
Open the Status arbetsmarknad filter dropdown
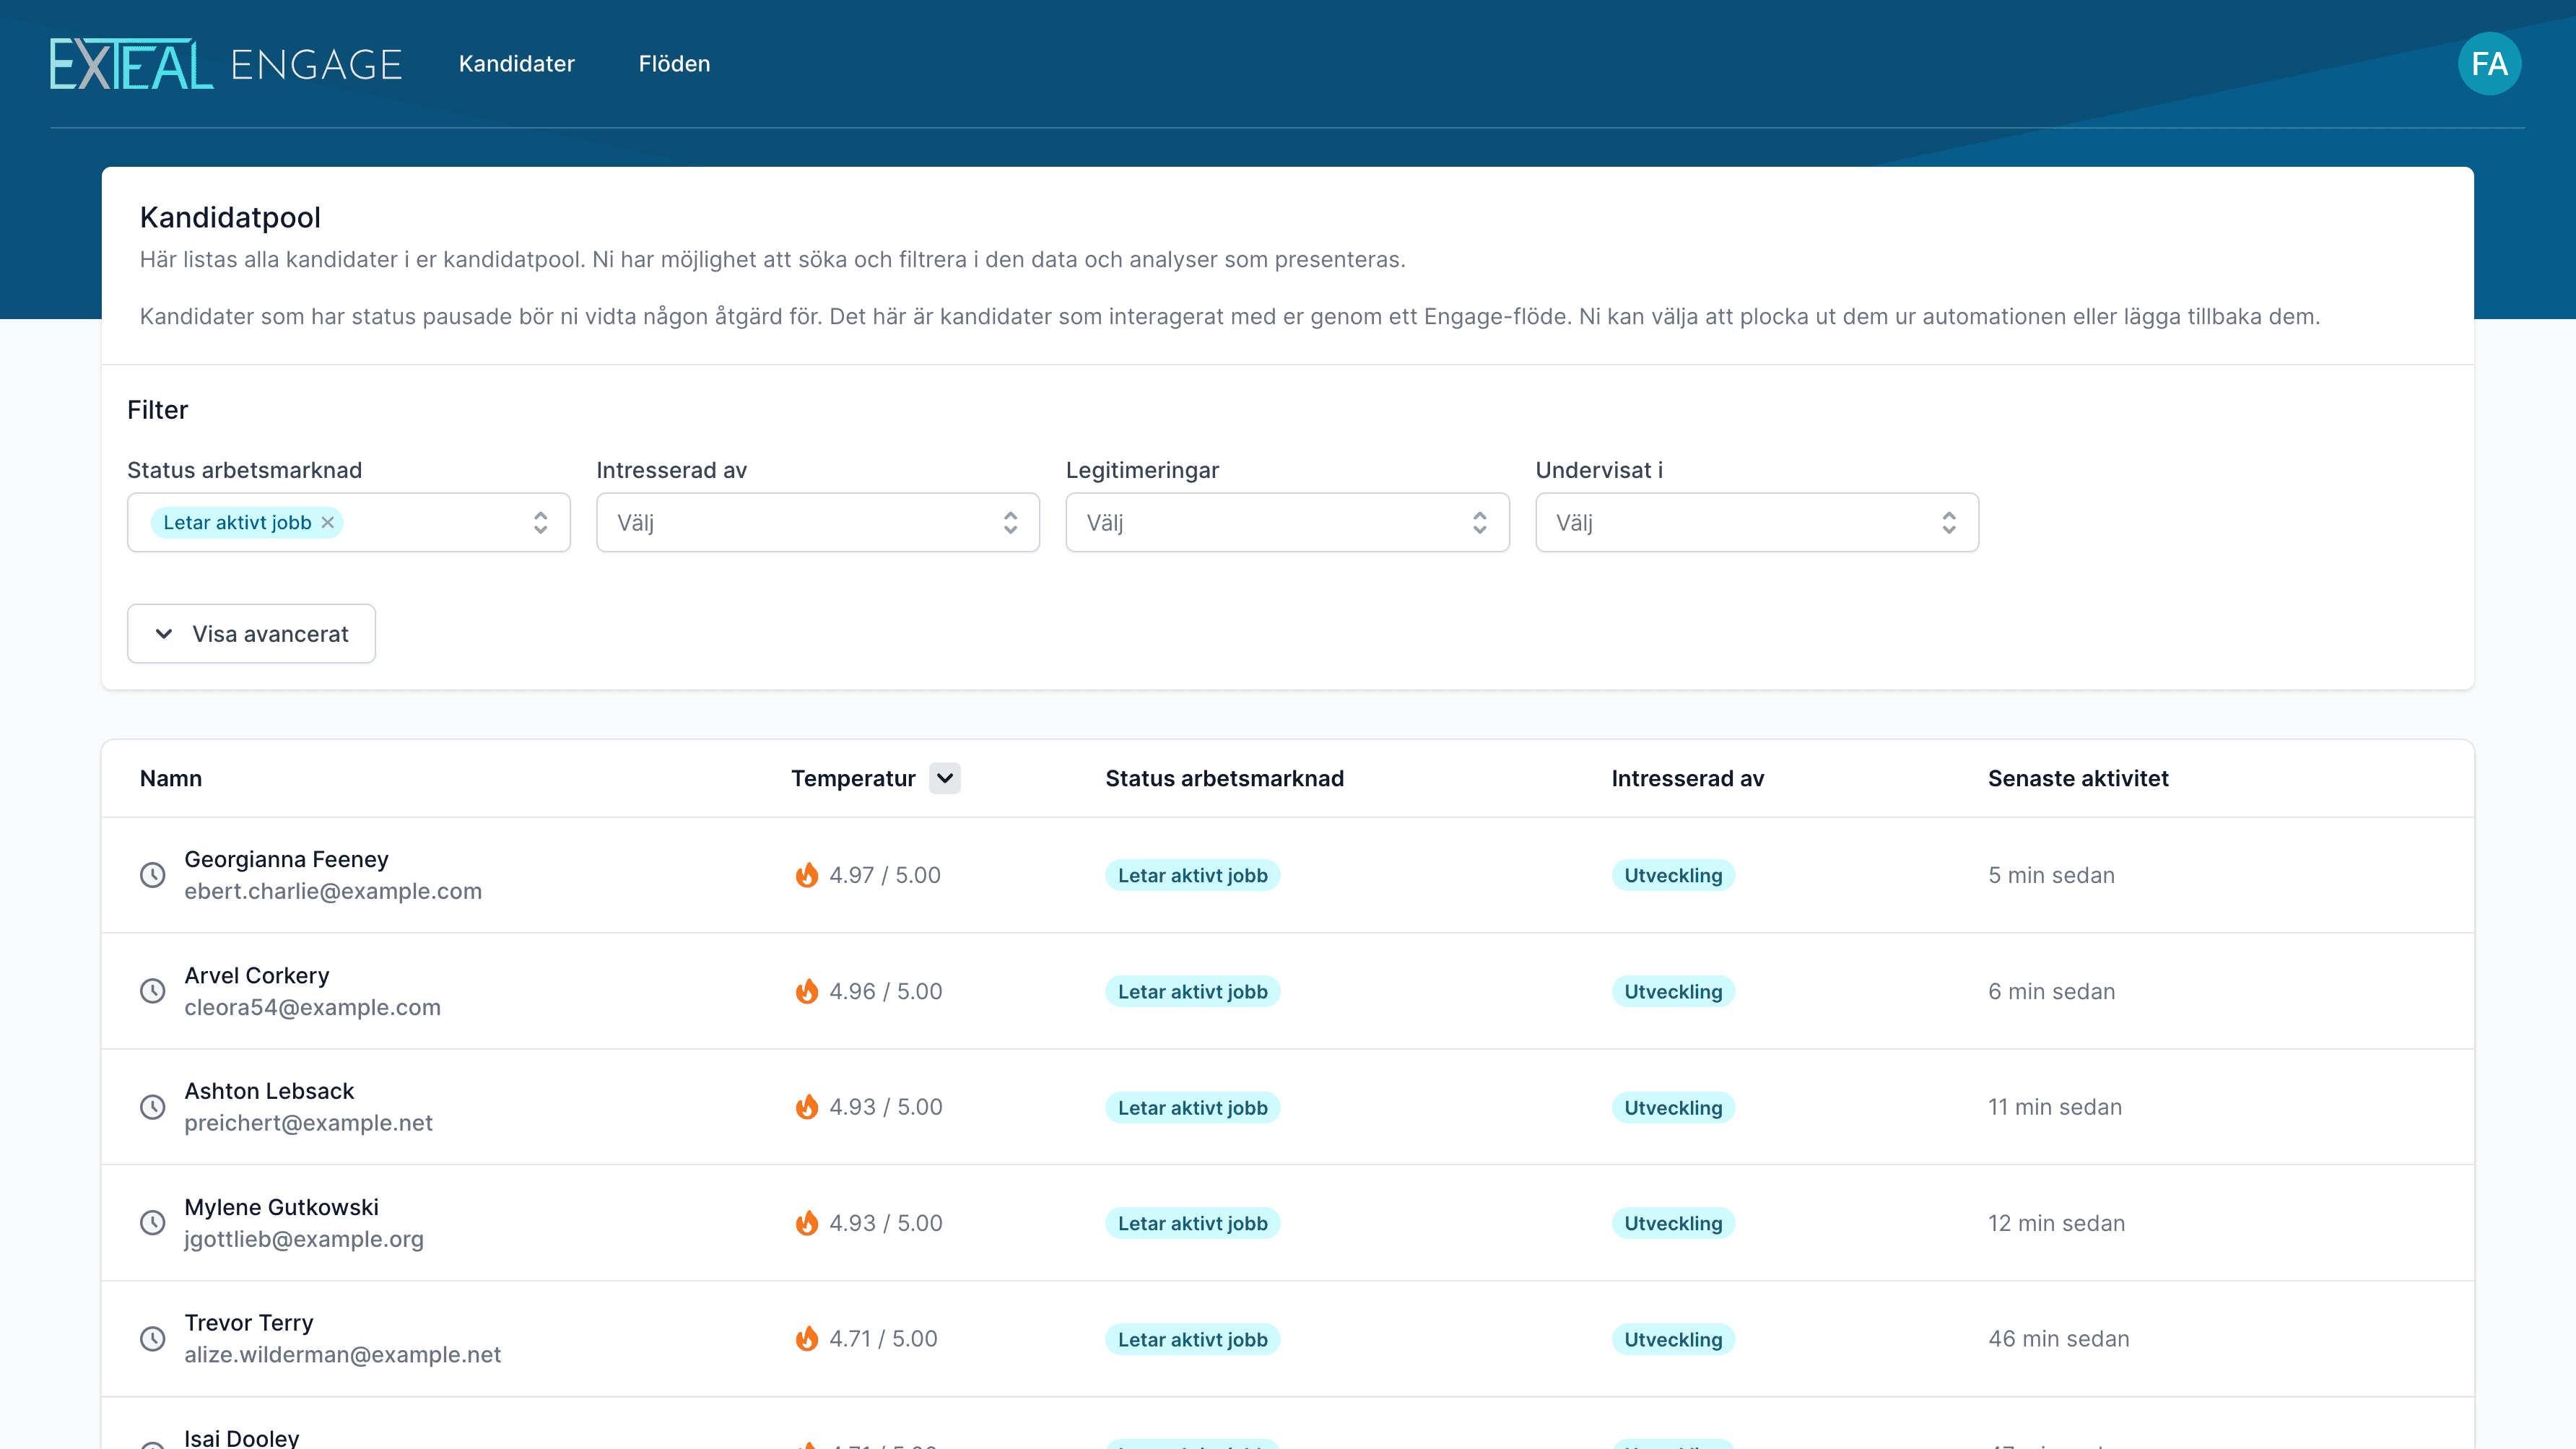click(348, 522)
